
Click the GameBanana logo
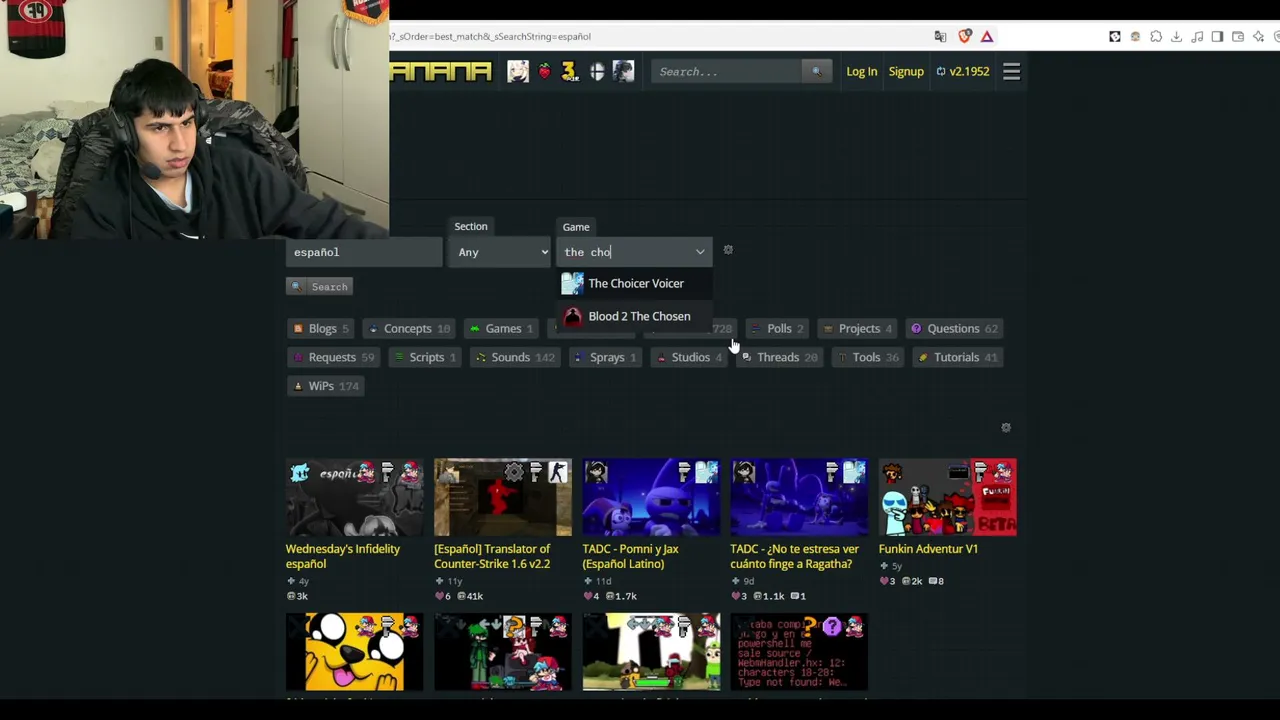coord(441,71)
